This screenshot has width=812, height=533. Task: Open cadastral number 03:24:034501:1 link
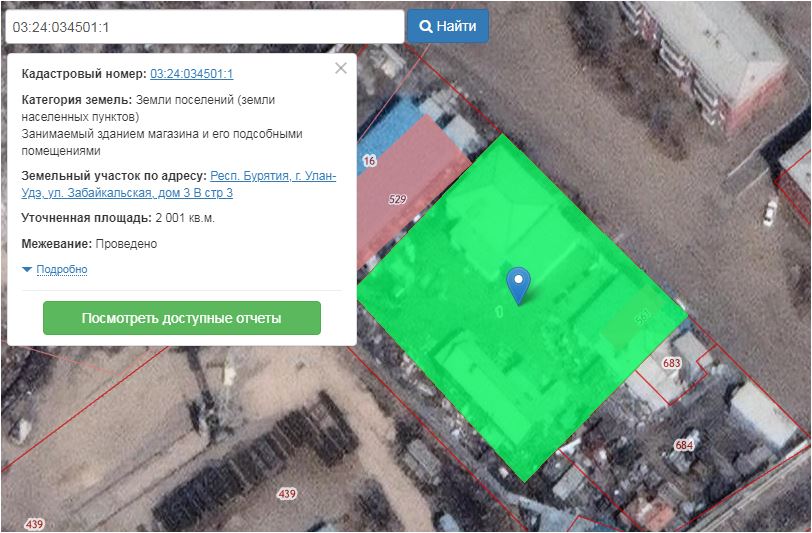coord(192,74)
